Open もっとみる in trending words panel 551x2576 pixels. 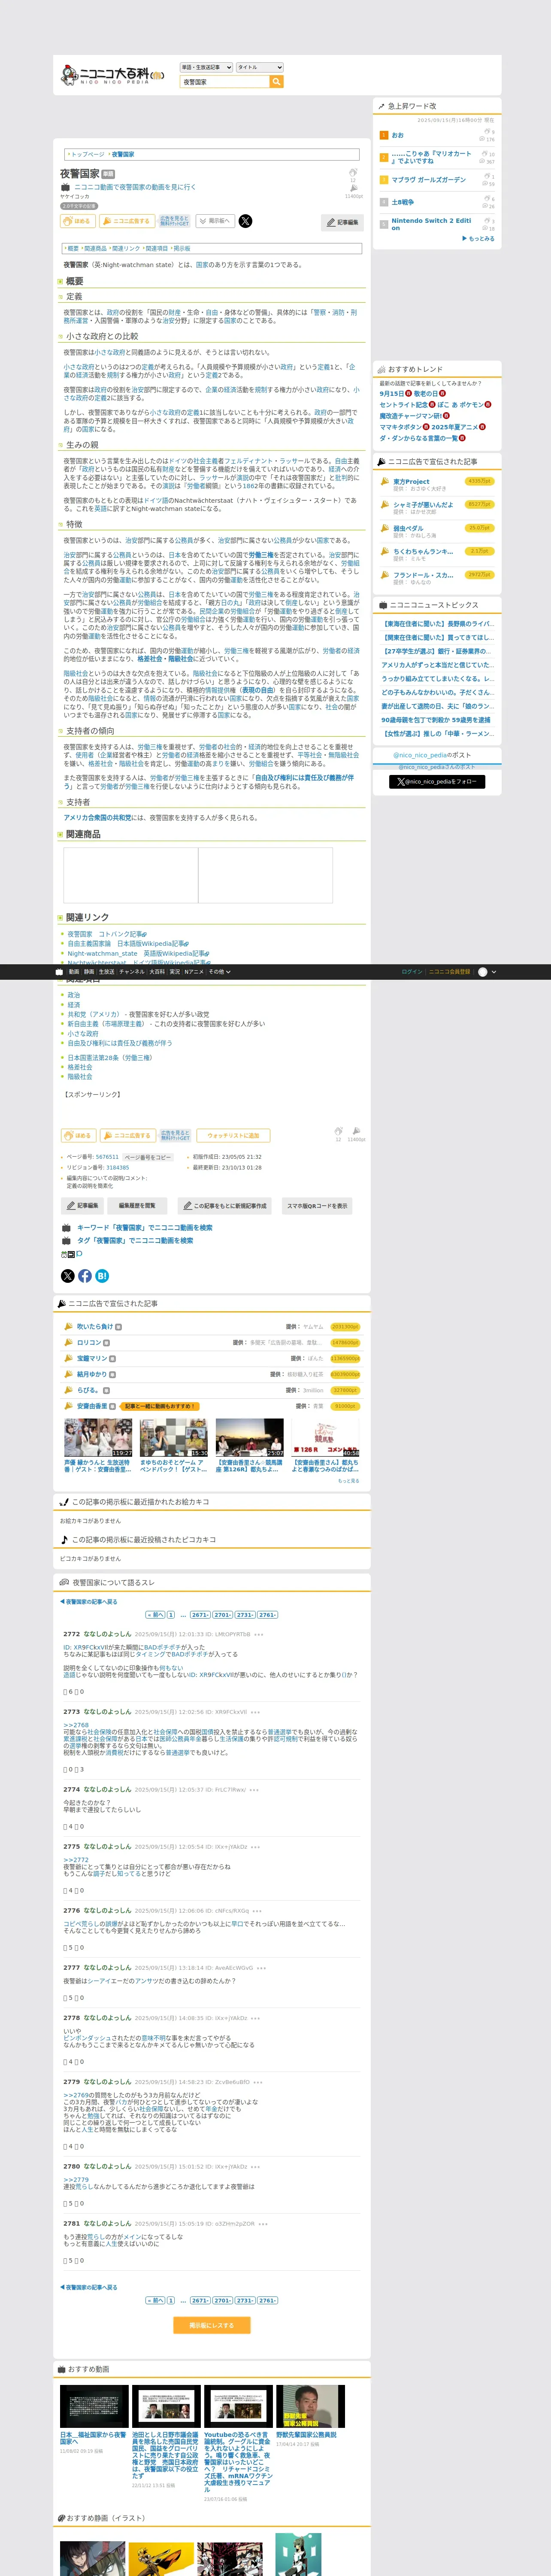coord(479,239)
